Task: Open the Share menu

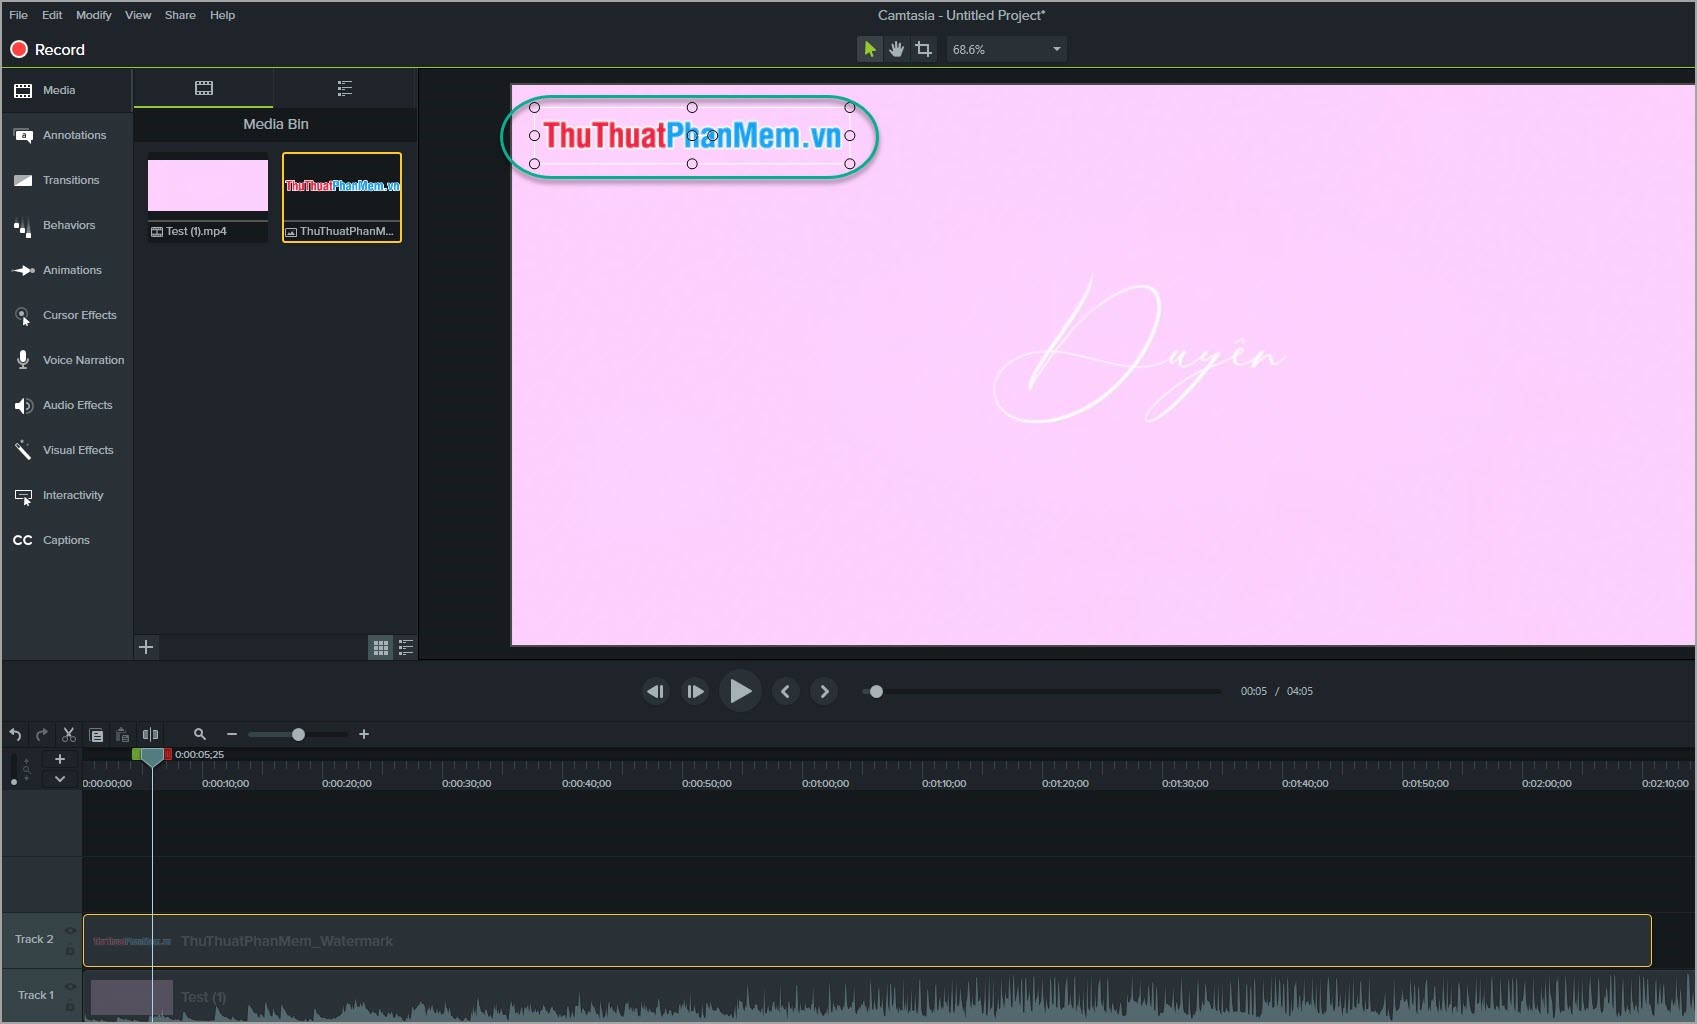Action: point(180,15)
